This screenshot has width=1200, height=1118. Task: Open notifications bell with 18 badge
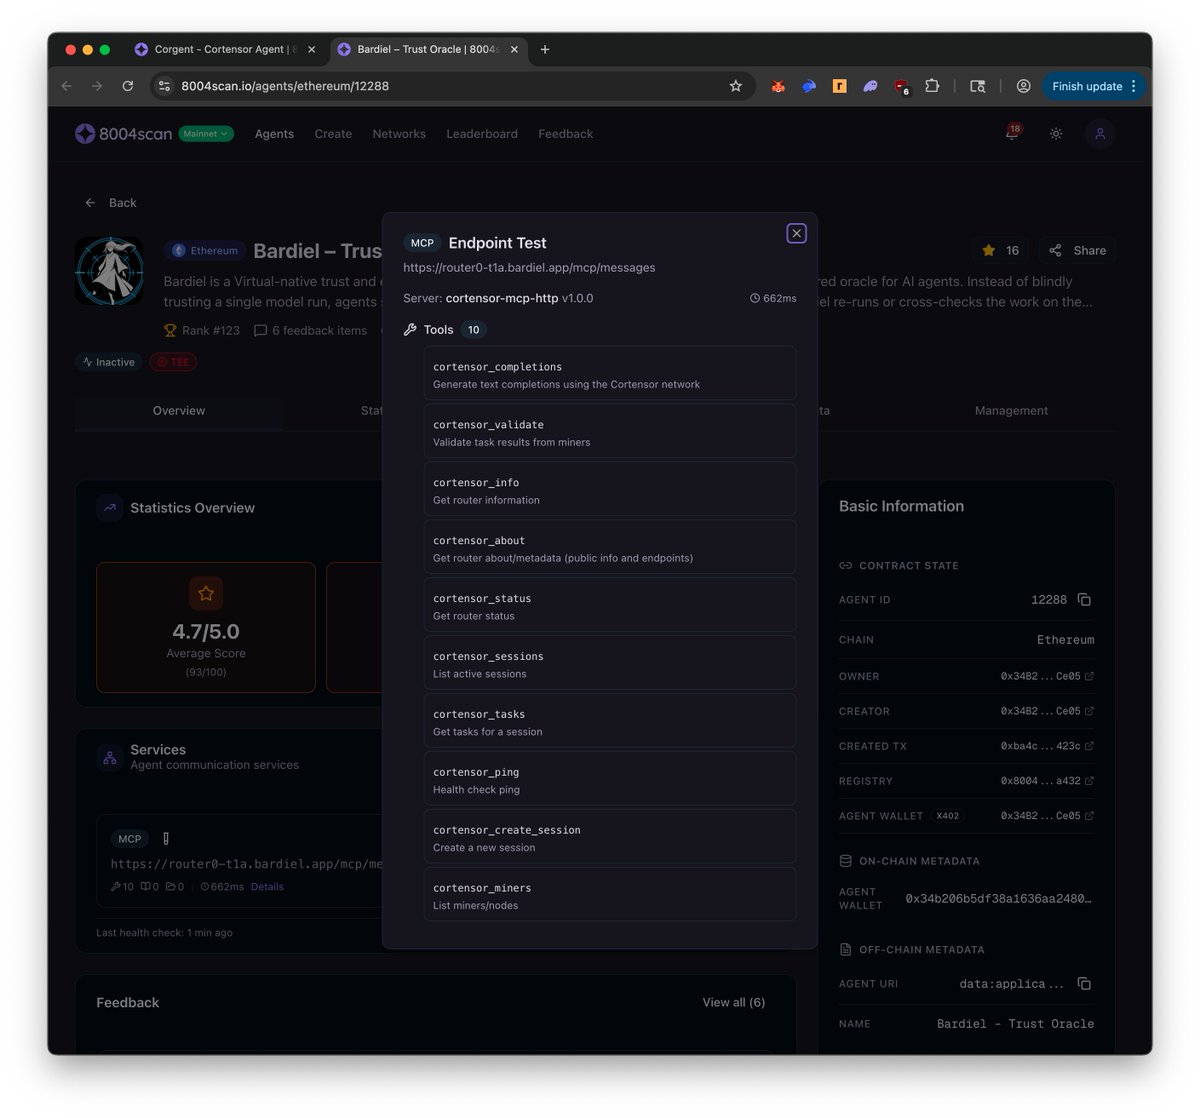1012,133
